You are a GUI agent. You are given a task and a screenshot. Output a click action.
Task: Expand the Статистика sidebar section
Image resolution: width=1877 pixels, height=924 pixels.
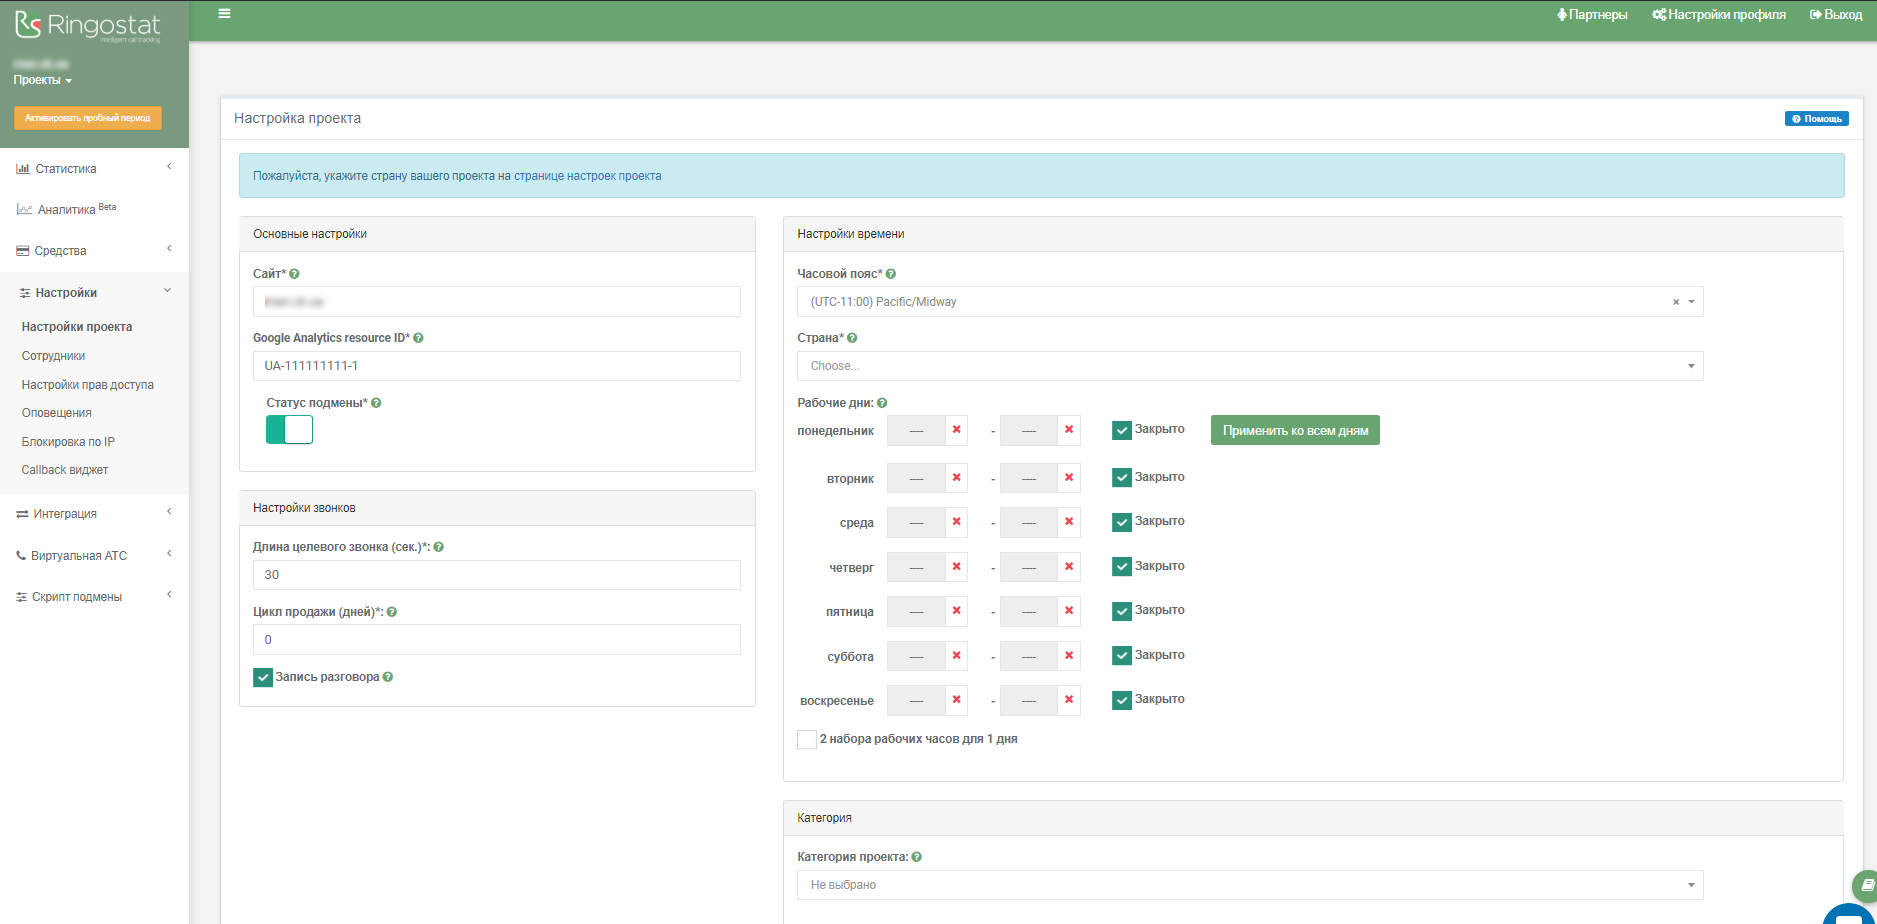[x=94, y=169]
